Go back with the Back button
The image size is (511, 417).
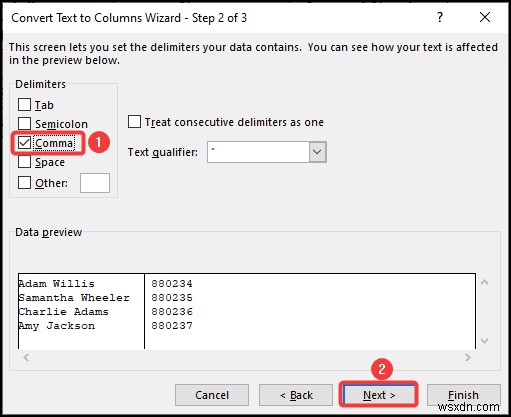tap(296, 395)
